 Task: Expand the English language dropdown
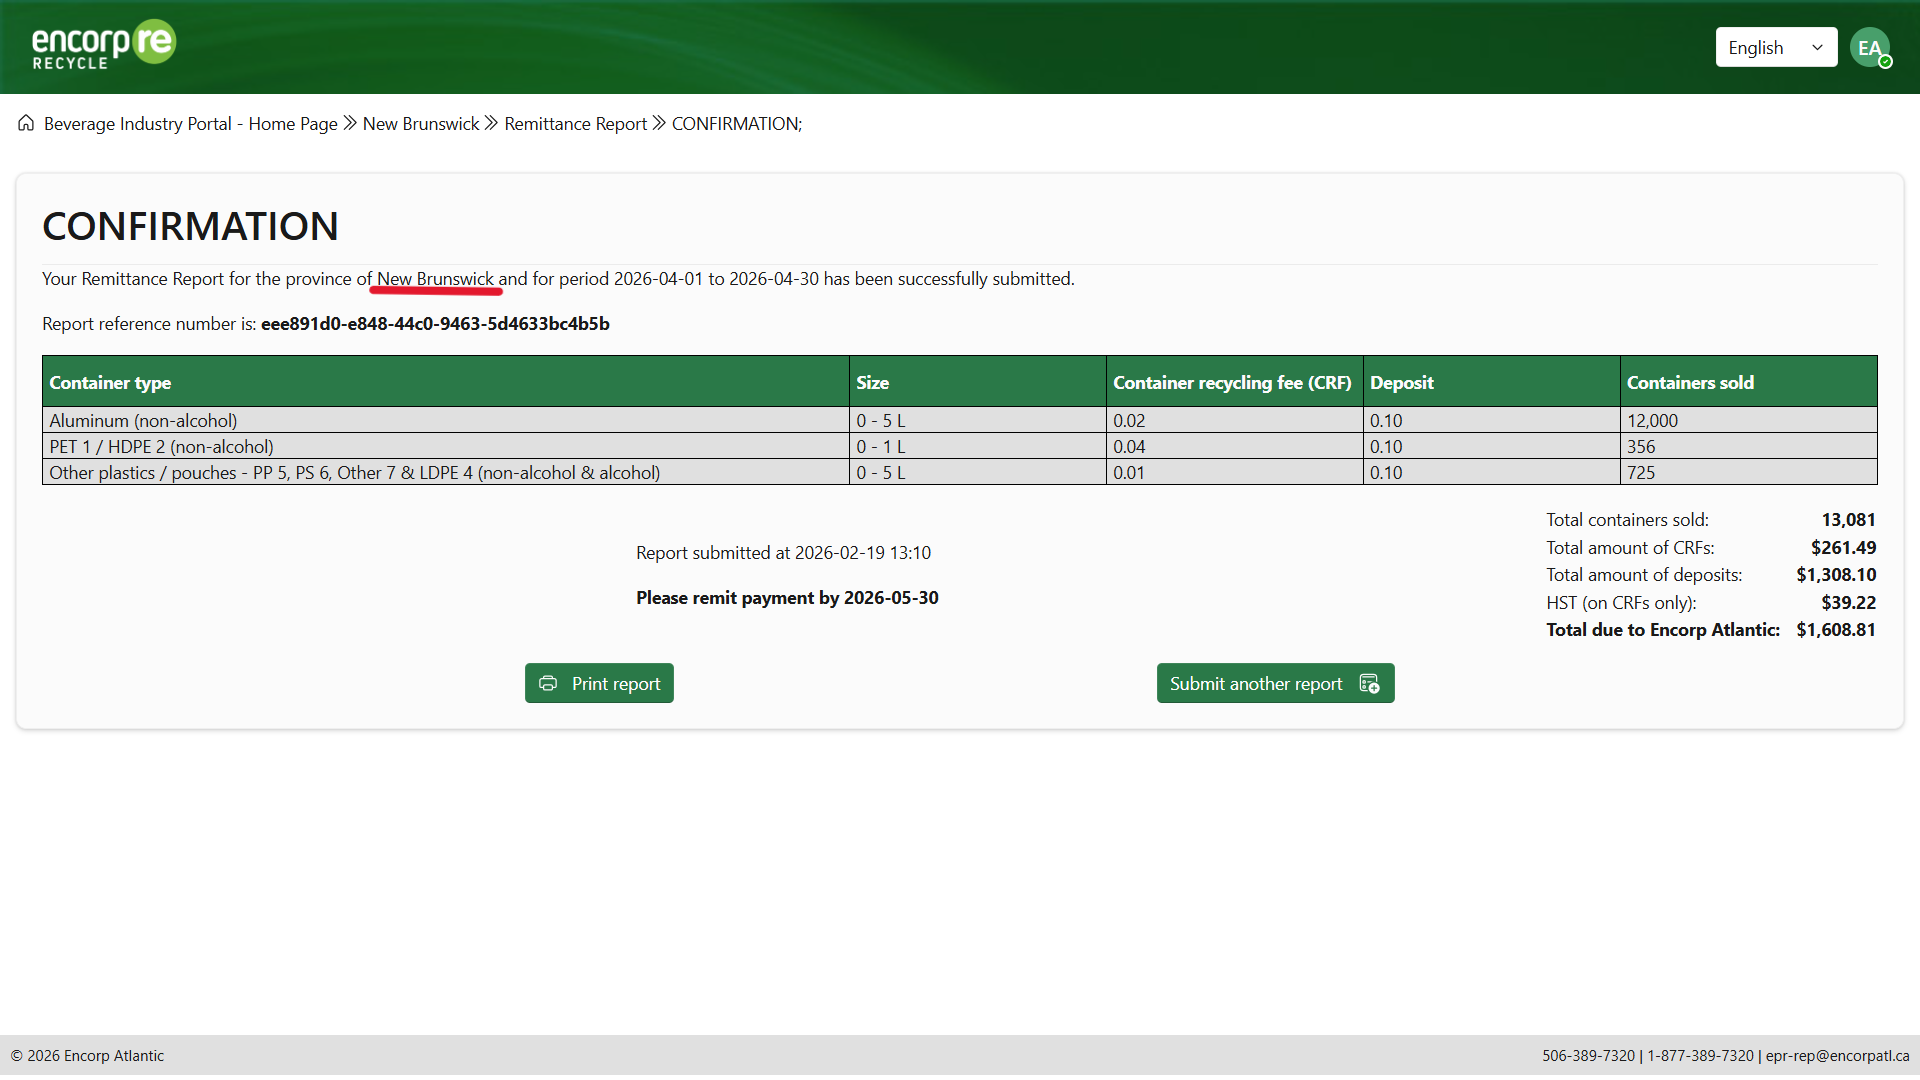click(x=1776, y=47)
